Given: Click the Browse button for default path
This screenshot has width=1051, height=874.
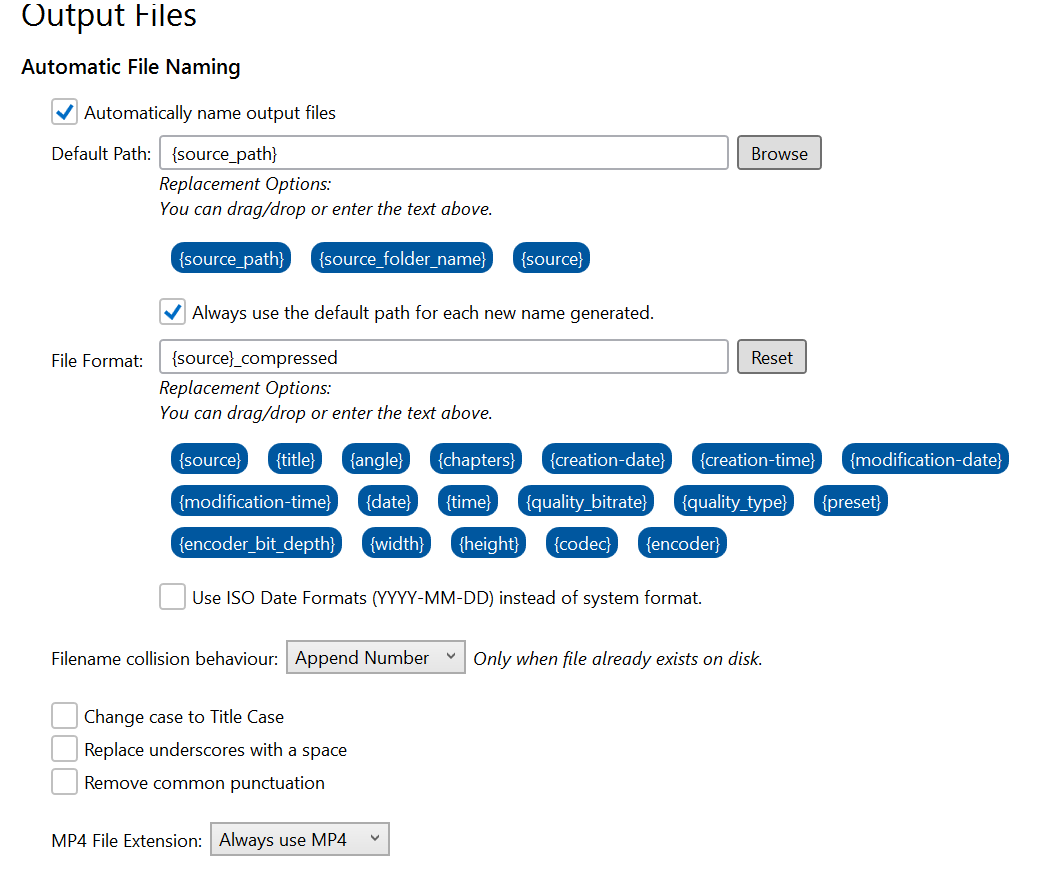Looking at the screenshot, I should pos(779,153).
